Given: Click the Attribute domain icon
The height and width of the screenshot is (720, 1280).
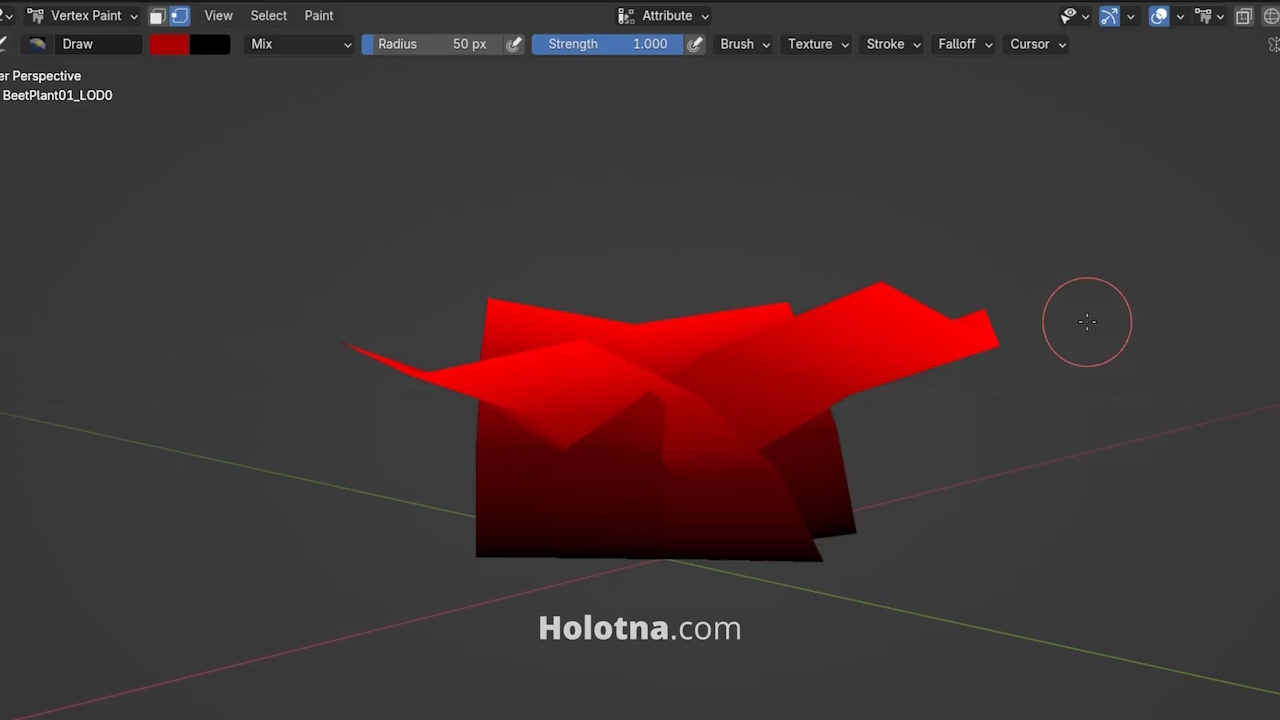Looking at the screenshot, I should (x=626, y=16).
